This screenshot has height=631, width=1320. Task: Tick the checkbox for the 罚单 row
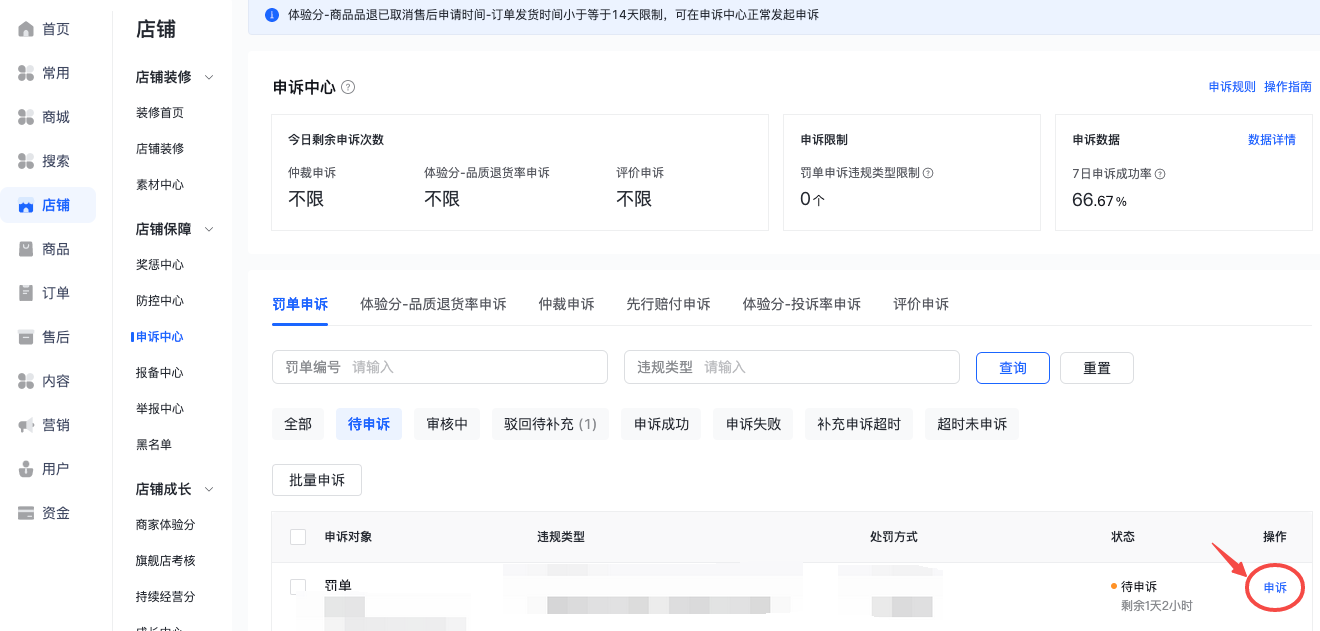coord(298,586)
